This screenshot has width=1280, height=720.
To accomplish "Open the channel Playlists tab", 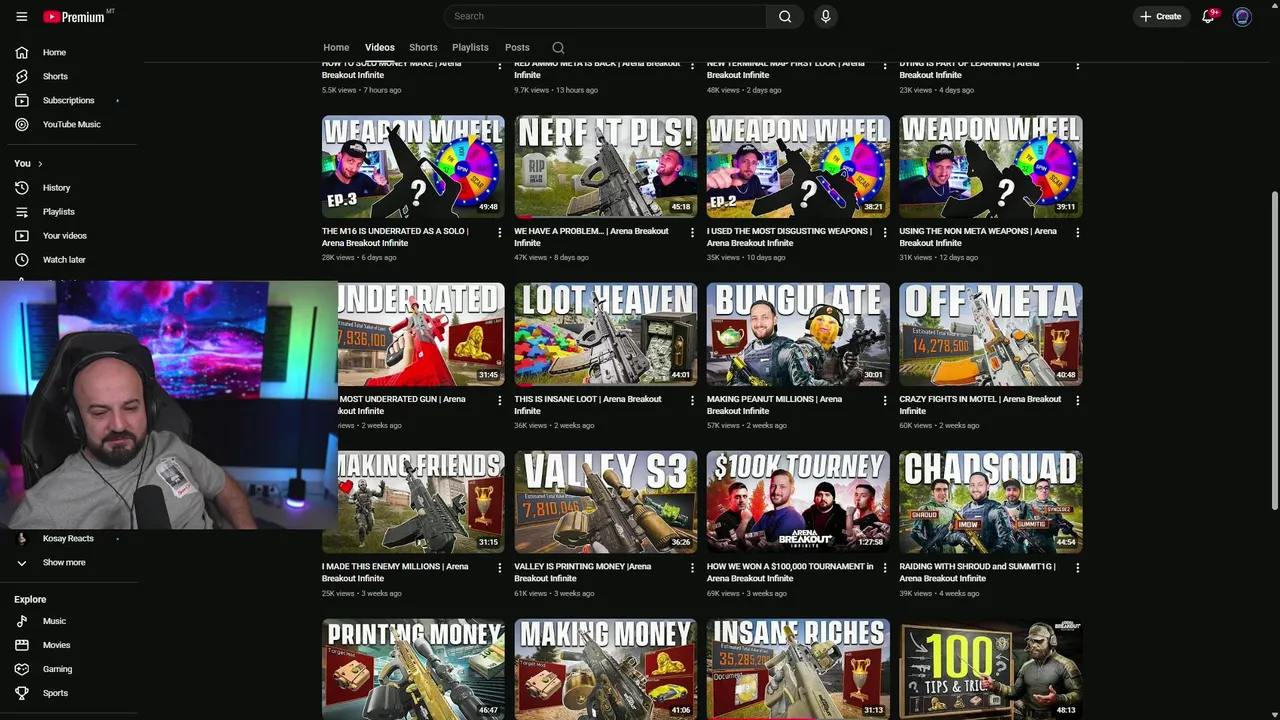I will pos(470,47).
